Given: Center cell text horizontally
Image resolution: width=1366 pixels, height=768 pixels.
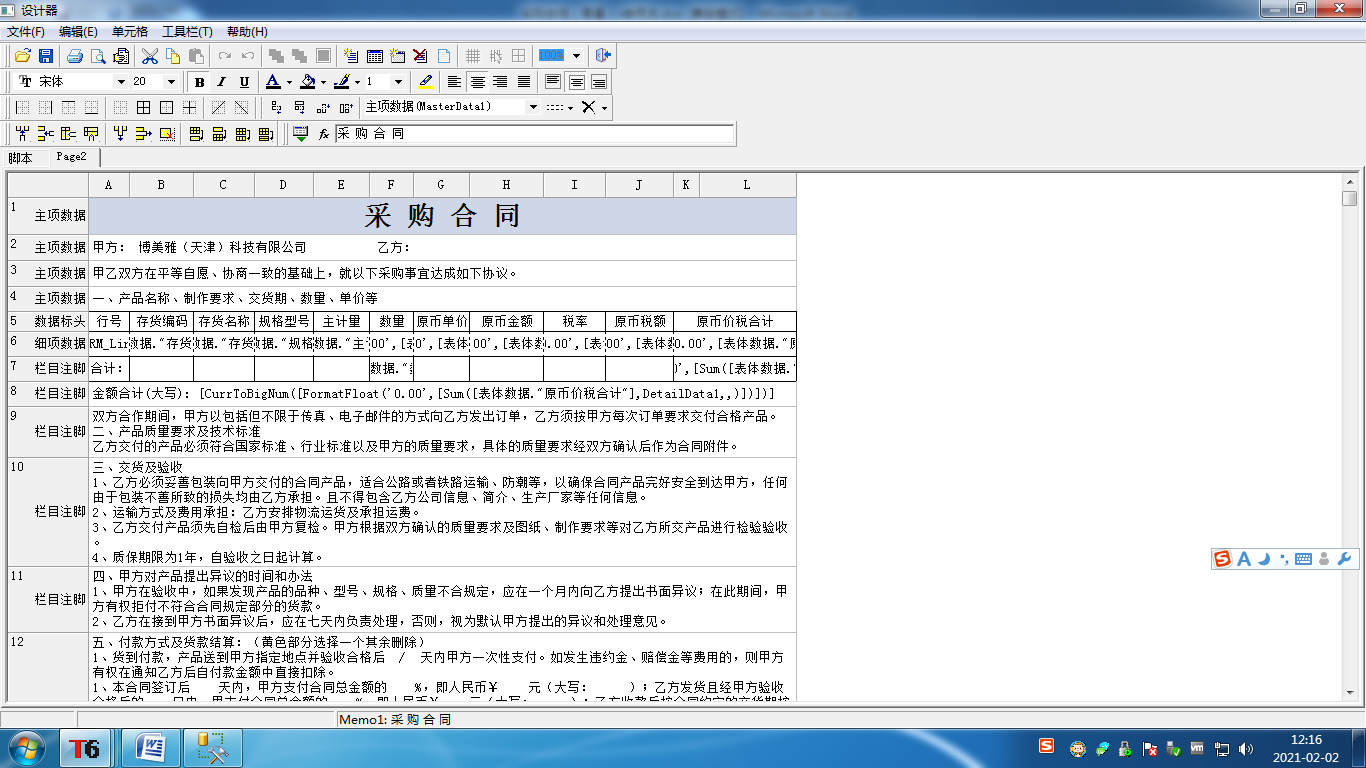Looking at the screenshot, I should [x=477, y=82].
